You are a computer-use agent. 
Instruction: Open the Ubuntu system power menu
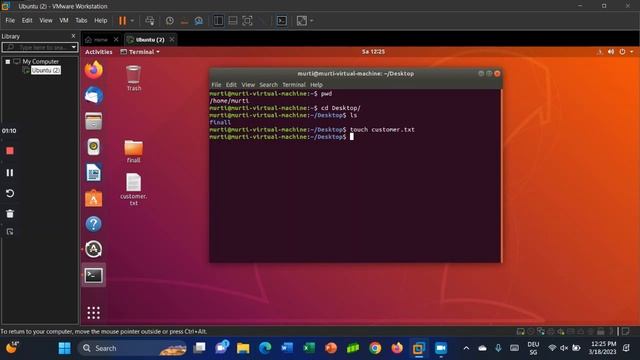coord(625,52)
